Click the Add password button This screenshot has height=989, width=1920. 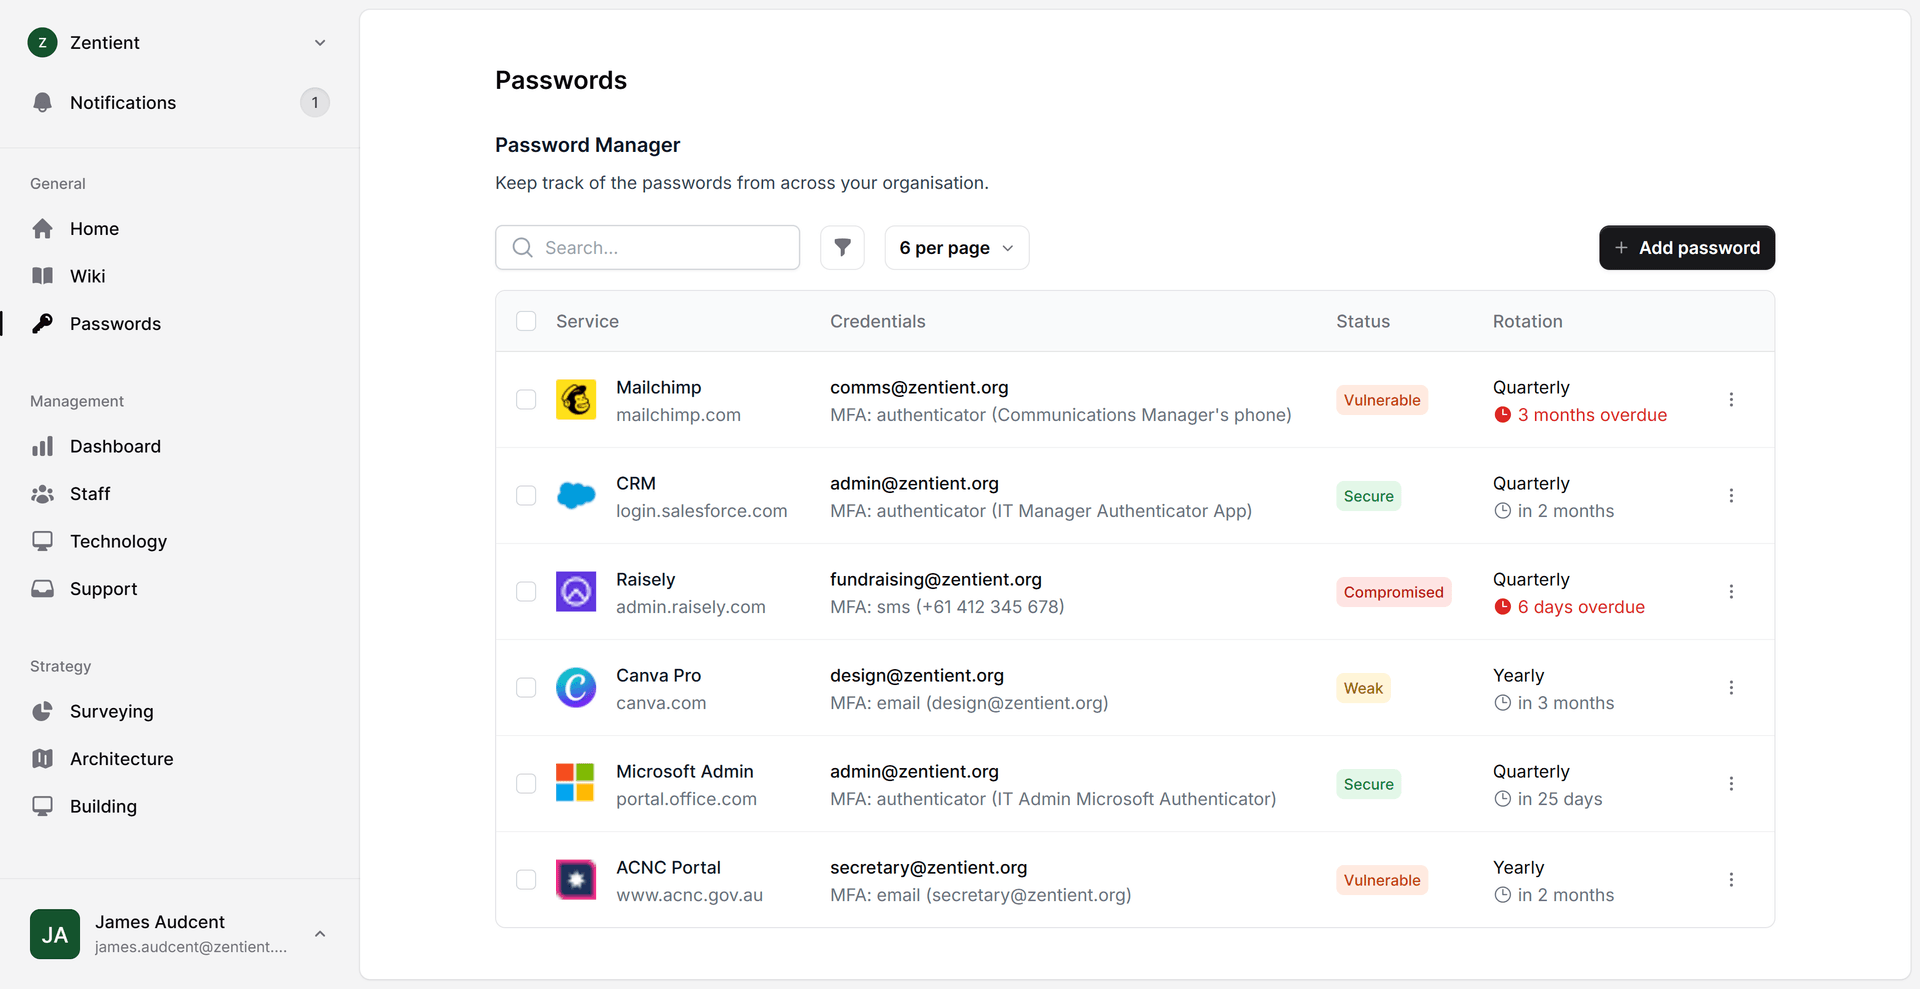click(1687, 247)
